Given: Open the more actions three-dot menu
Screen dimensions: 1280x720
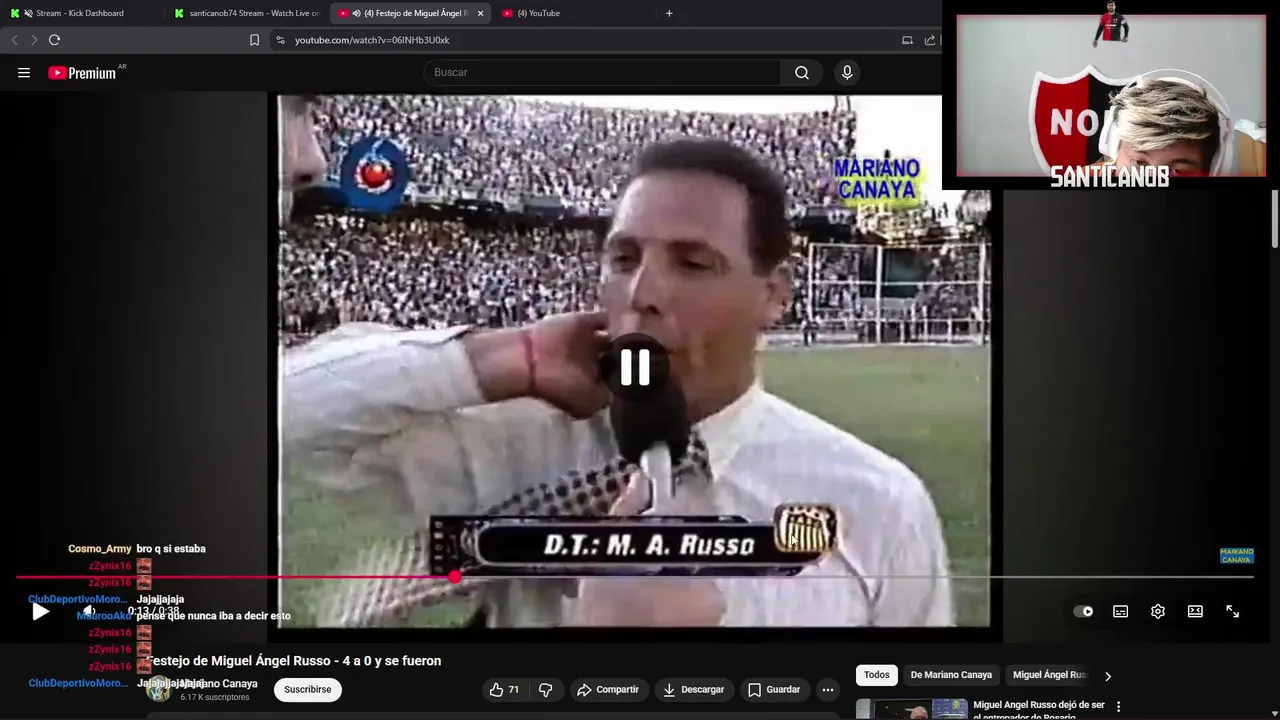Looking at the screenshot, I should tap(827, 690).
